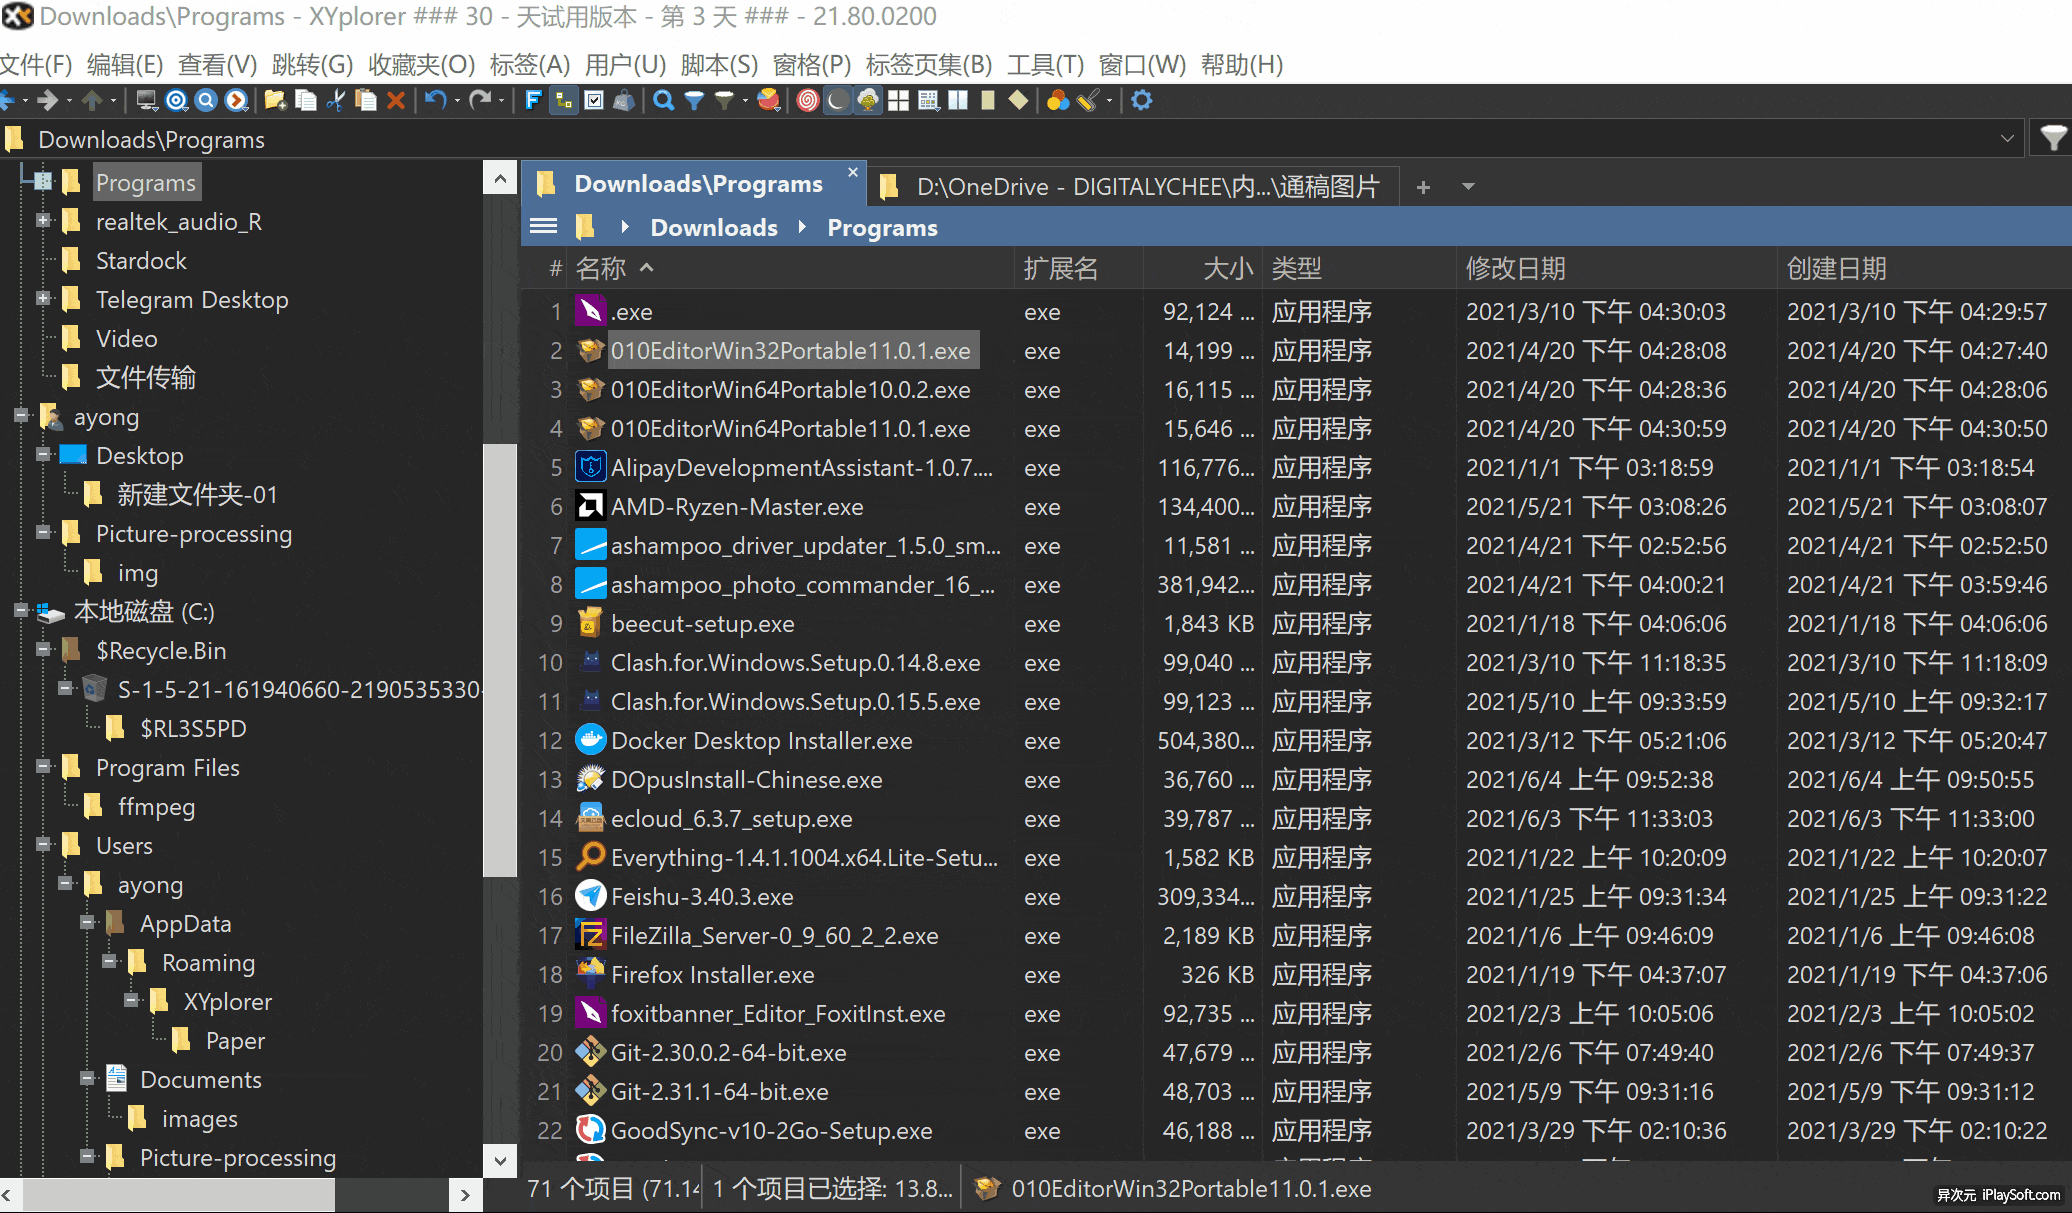The image size is (2072, 1213).
Task: Toggle dark mode with the moon icon
Action: coord(838,100)
